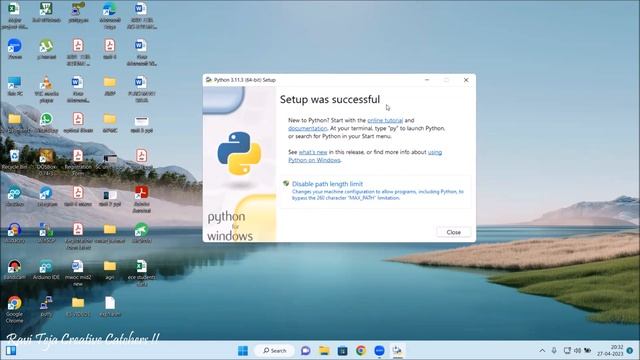Open the using Python on Windows link
The height and width of the screenshot is (360, 640).
[x=365, y=156]
